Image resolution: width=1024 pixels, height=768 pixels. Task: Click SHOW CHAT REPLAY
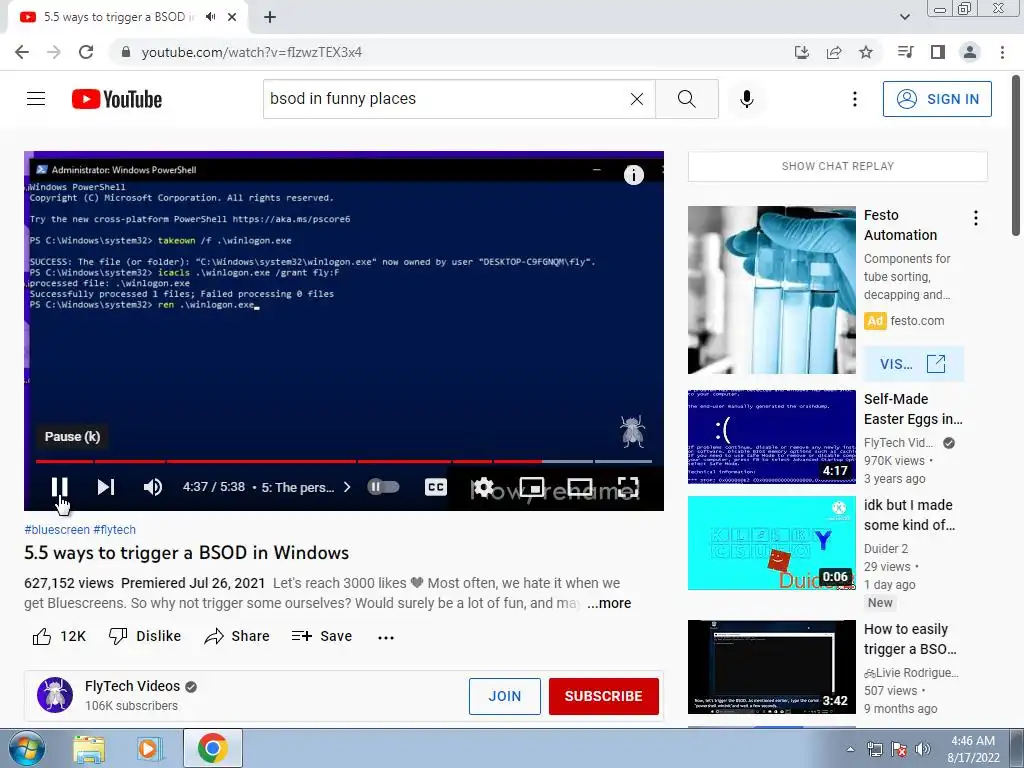(838, 166)
